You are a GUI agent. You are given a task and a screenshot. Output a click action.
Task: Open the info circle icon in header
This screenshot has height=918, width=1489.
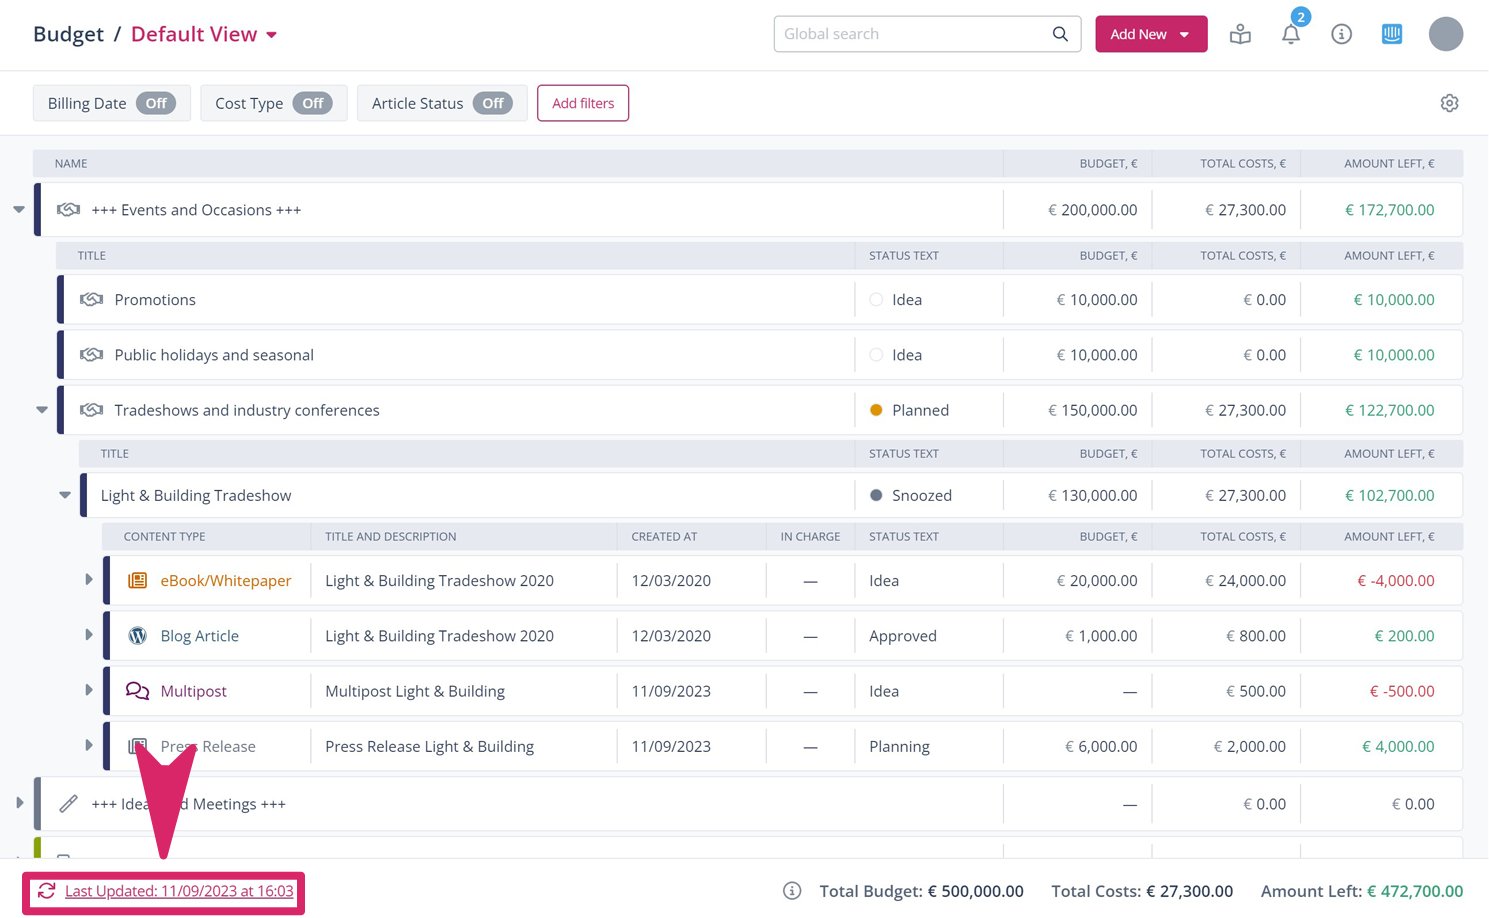pos(1341,34)
